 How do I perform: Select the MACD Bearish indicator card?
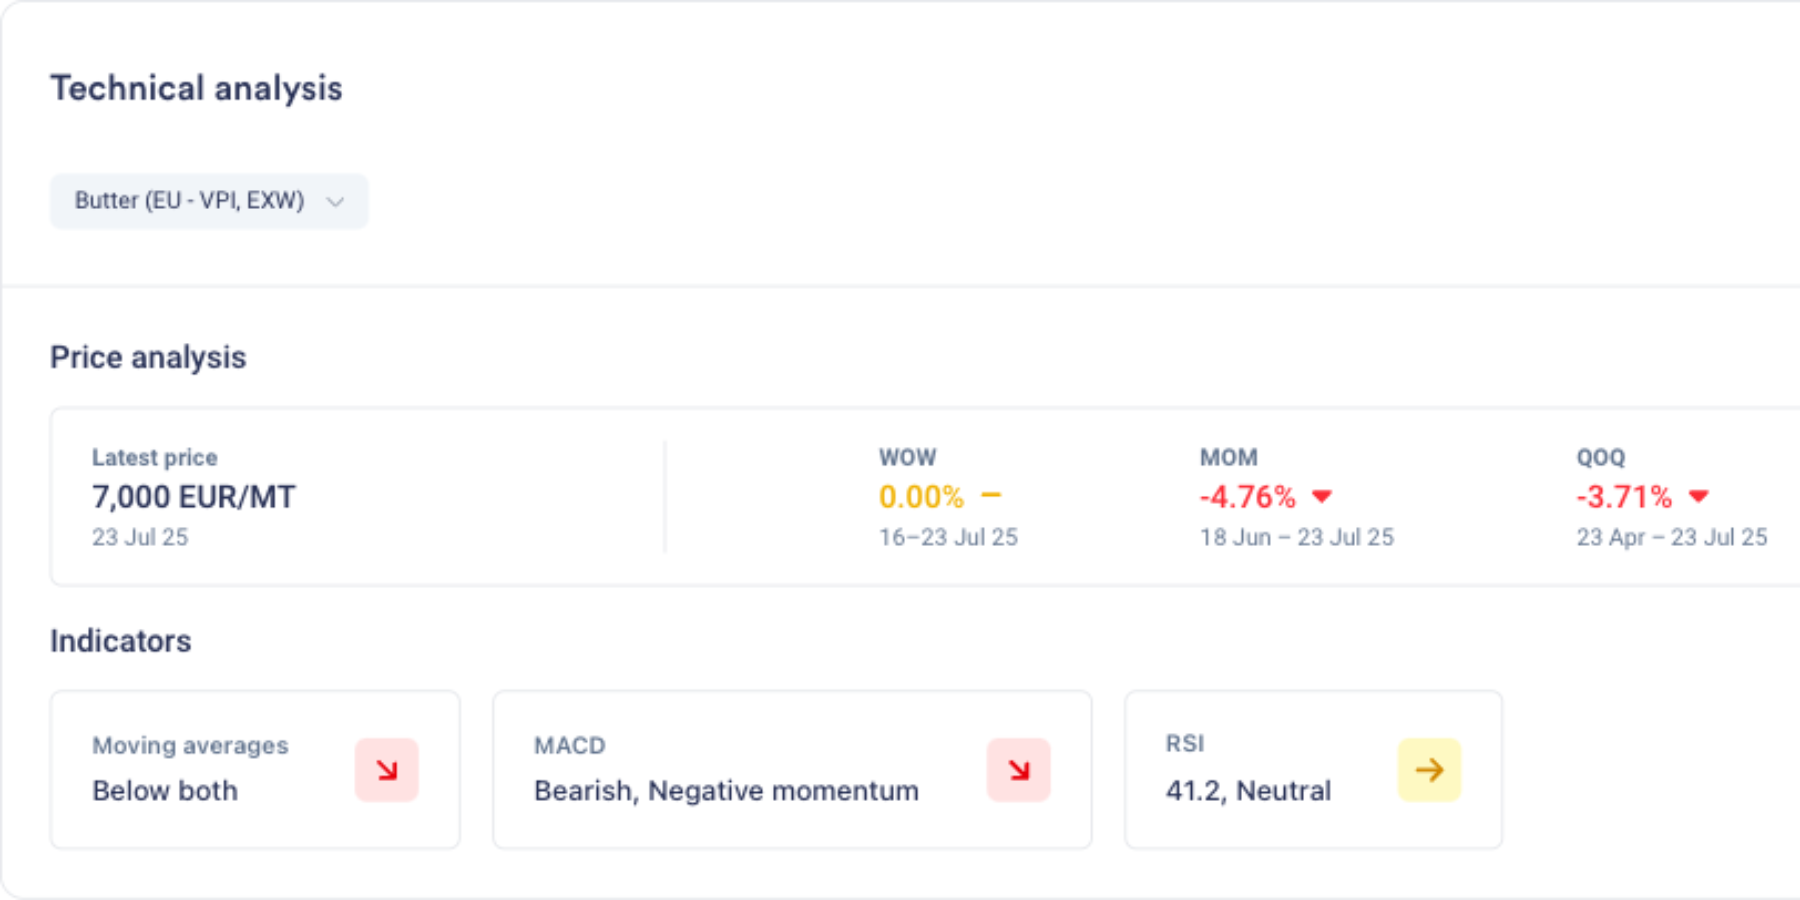[792, 769]
